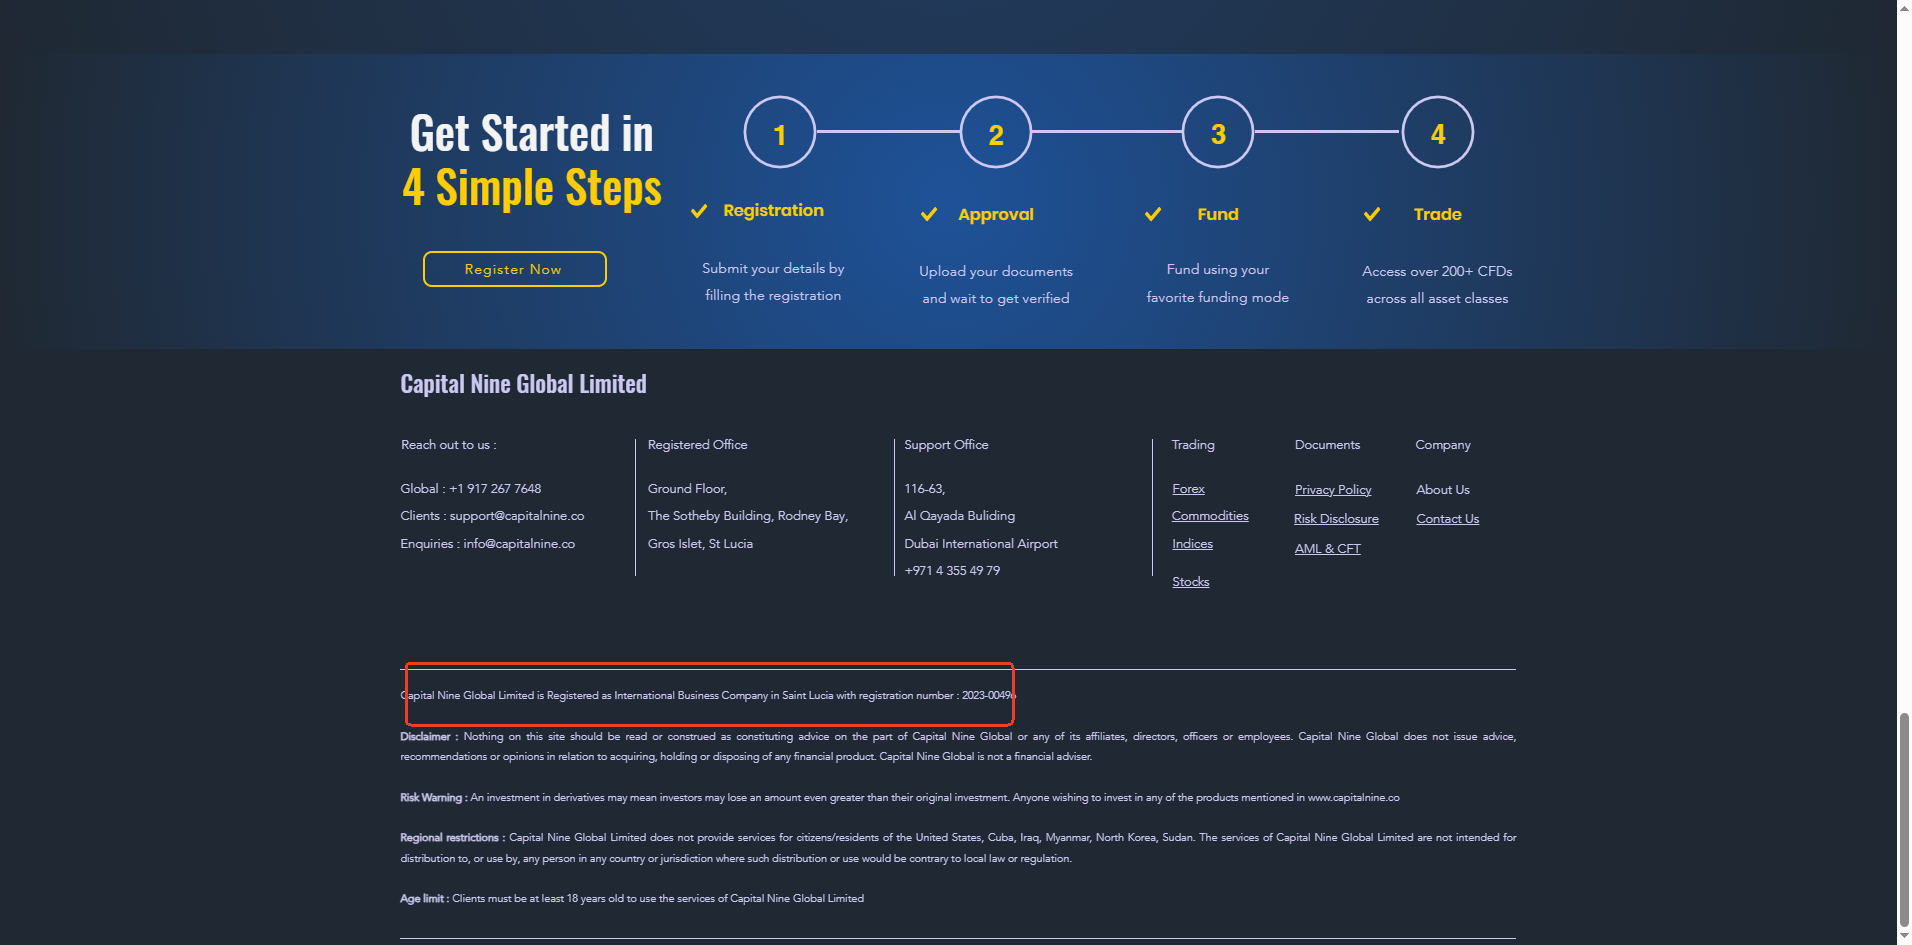Click the 'Risk Warning :' bold label
The image size is (1912, 945).
click(x=434, y=798)
